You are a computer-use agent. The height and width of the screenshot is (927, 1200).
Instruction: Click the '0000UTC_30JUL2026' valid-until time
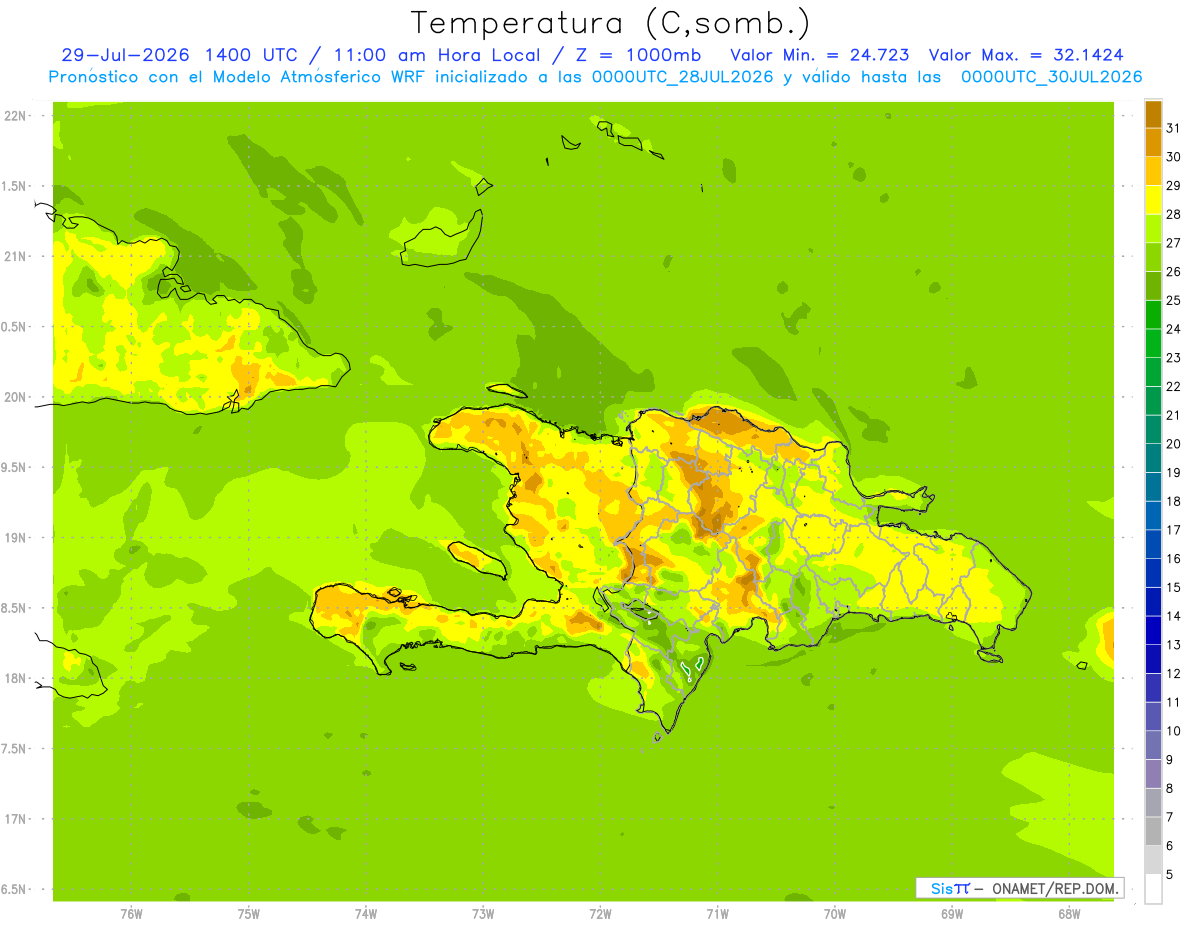click(1051, 77)
